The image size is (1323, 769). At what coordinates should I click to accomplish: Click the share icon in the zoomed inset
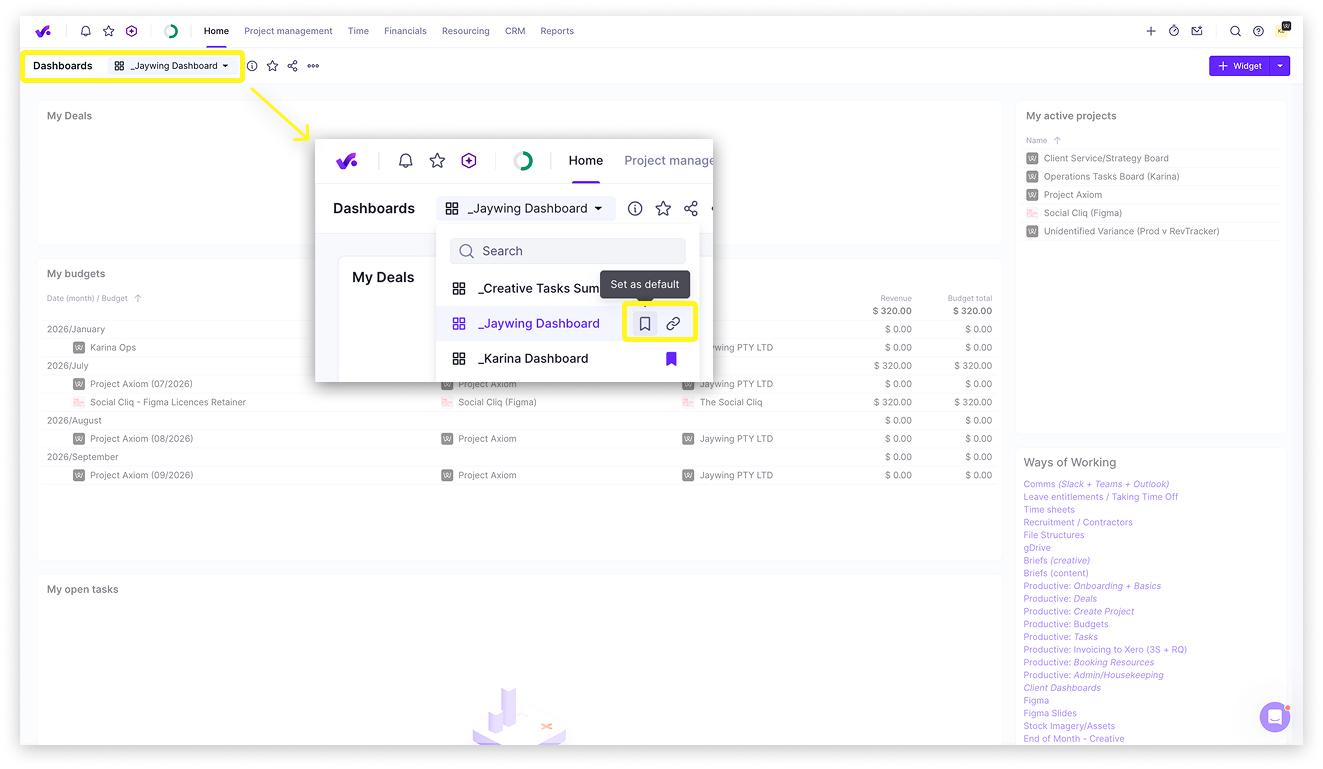(x=691, y=209)
